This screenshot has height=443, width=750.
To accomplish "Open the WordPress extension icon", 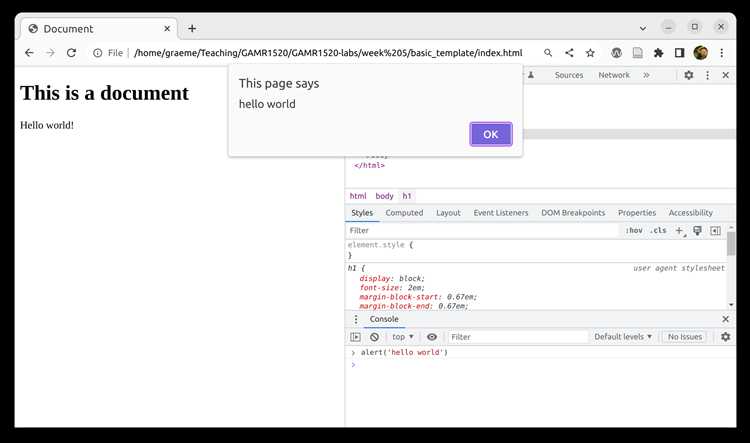I will click(616, 53).
